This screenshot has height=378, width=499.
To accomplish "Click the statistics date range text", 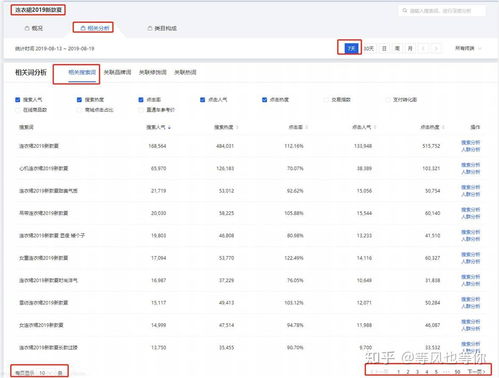I will coord(55,49).
